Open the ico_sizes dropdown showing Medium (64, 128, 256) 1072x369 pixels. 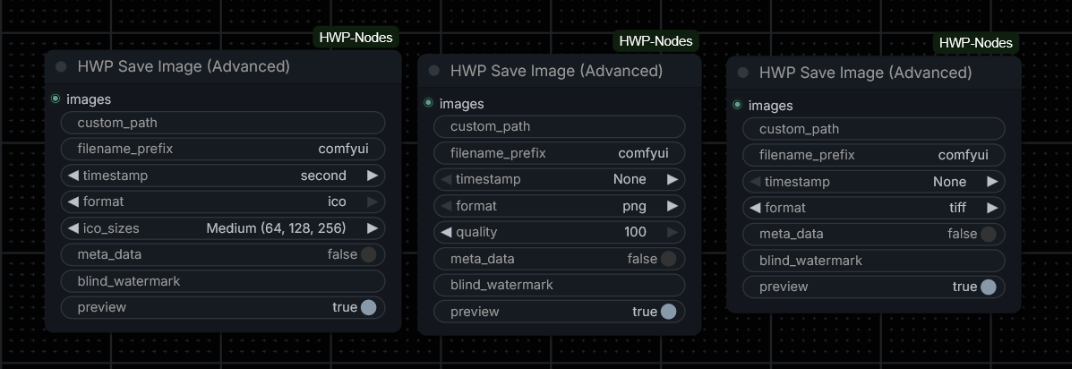[223, 228]
